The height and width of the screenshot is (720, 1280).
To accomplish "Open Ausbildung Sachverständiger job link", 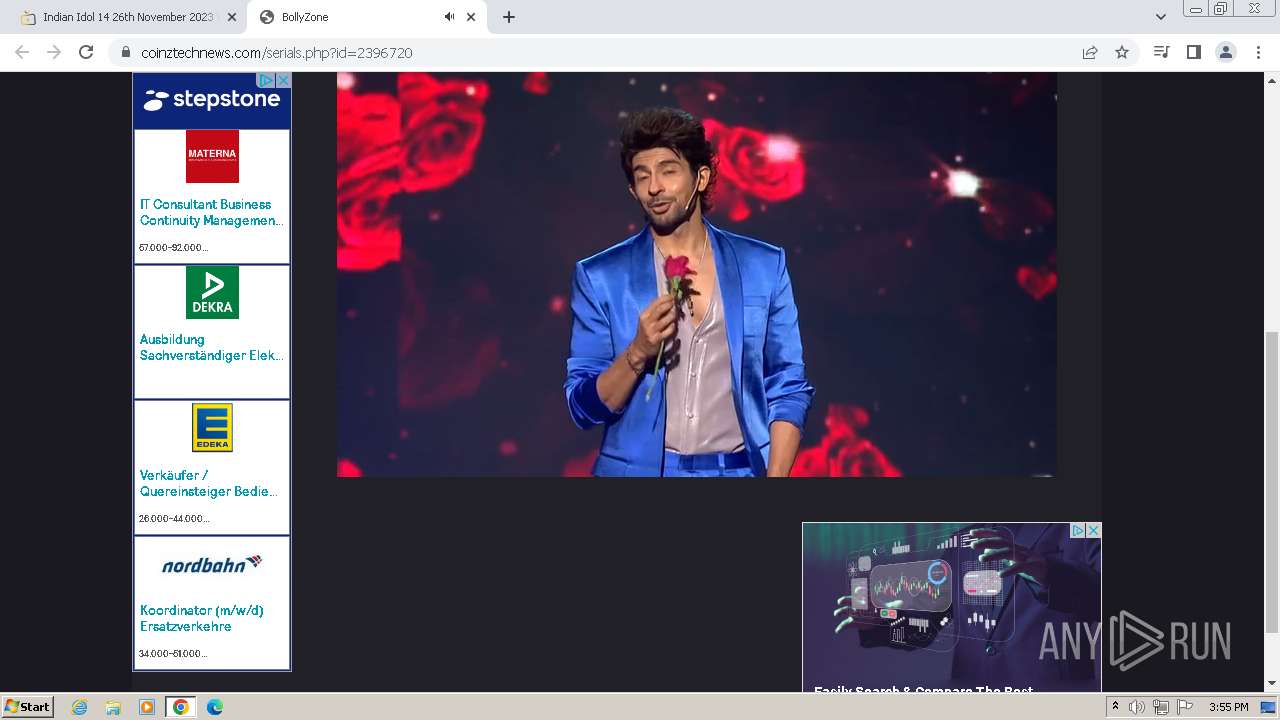I will pyautogui.click(x=211, y=347).
